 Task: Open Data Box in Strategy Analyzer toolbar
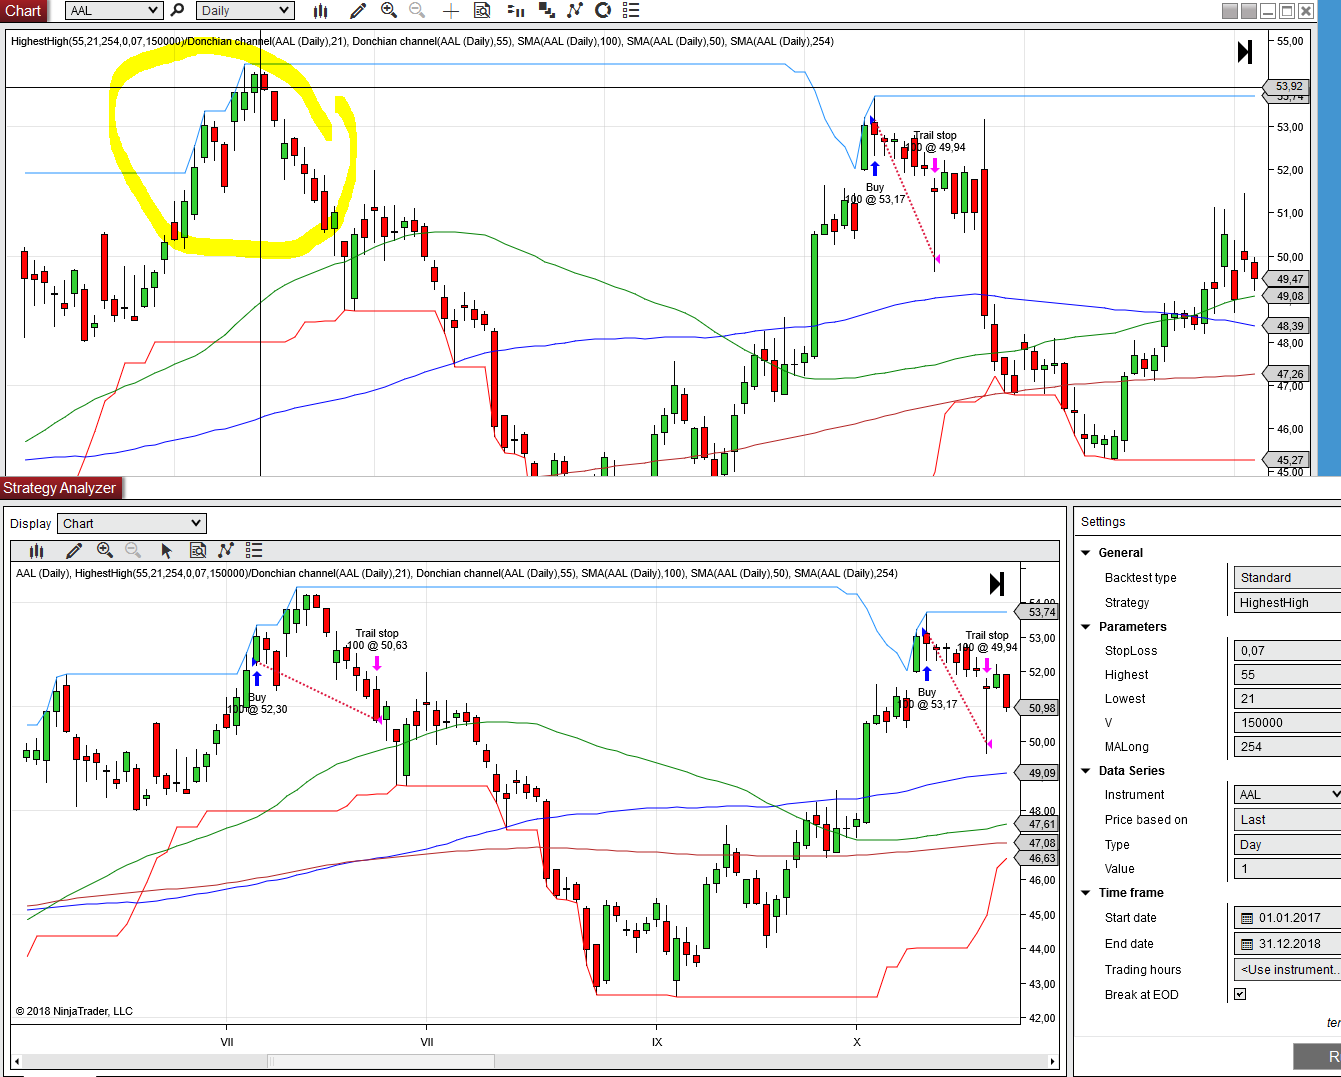[x=198, y=550]
